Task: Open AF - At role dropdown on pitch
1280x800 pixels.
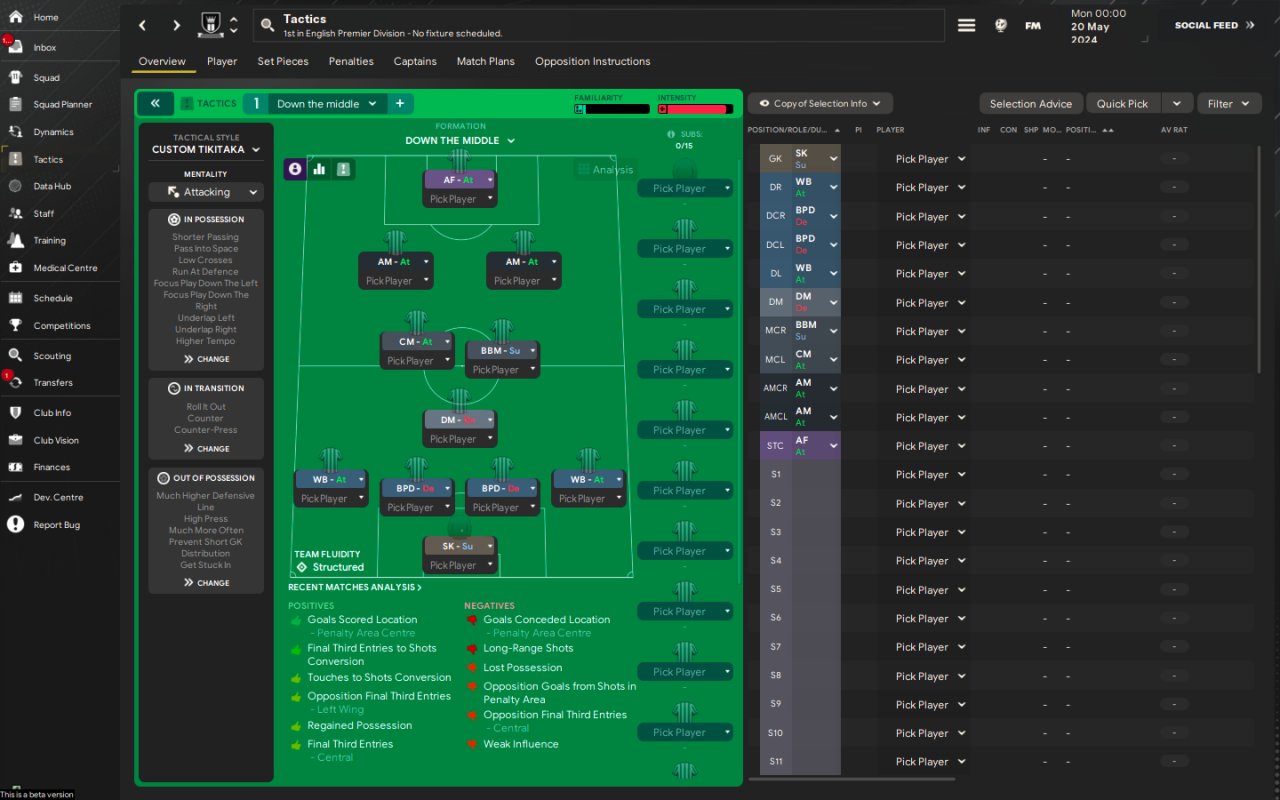Action: 489,180
